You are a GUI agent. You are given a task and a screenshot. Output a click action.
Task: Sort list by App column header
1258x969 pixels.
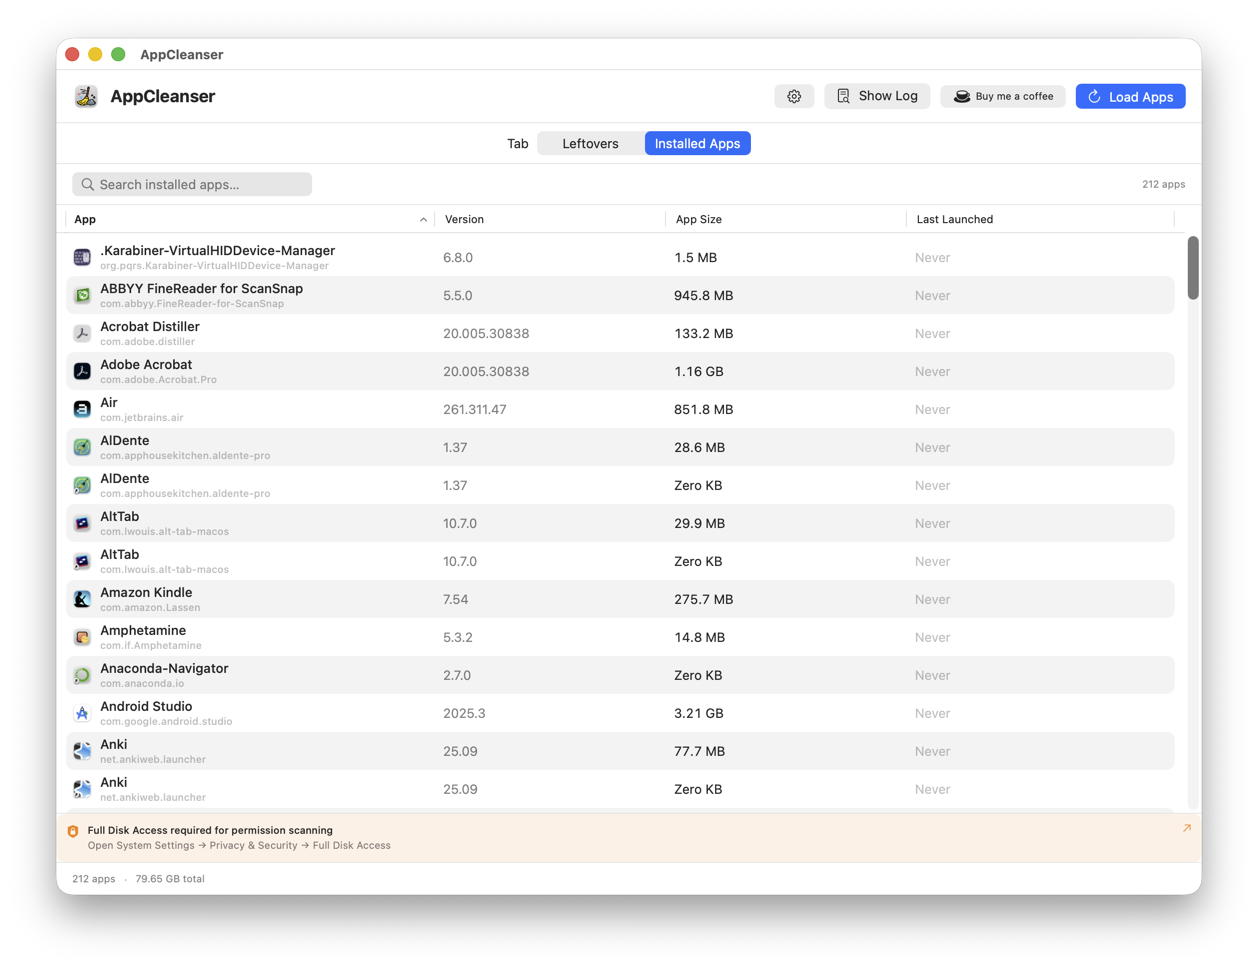point(250,219)
